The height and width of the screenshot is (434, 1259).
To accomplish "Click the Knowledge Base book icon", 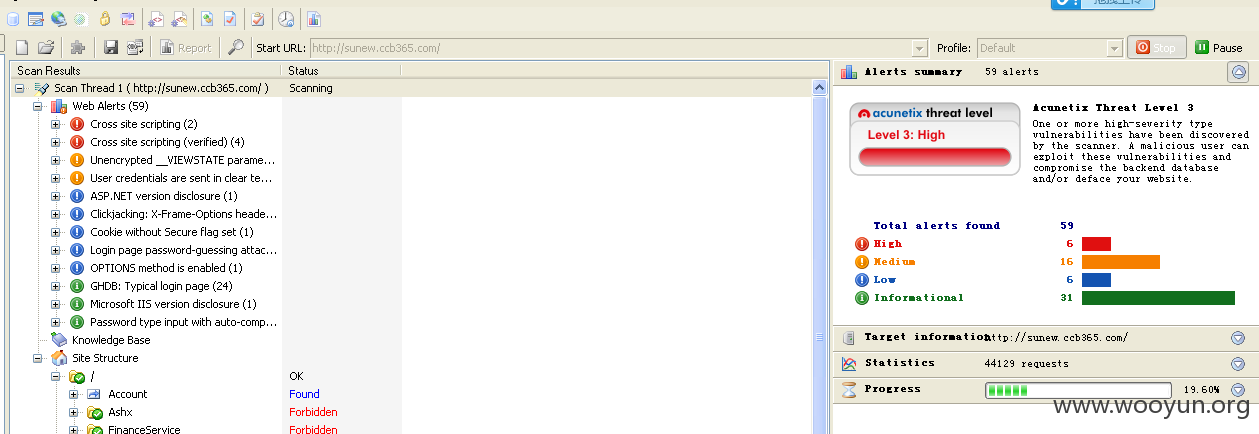I will pos(59,340).
